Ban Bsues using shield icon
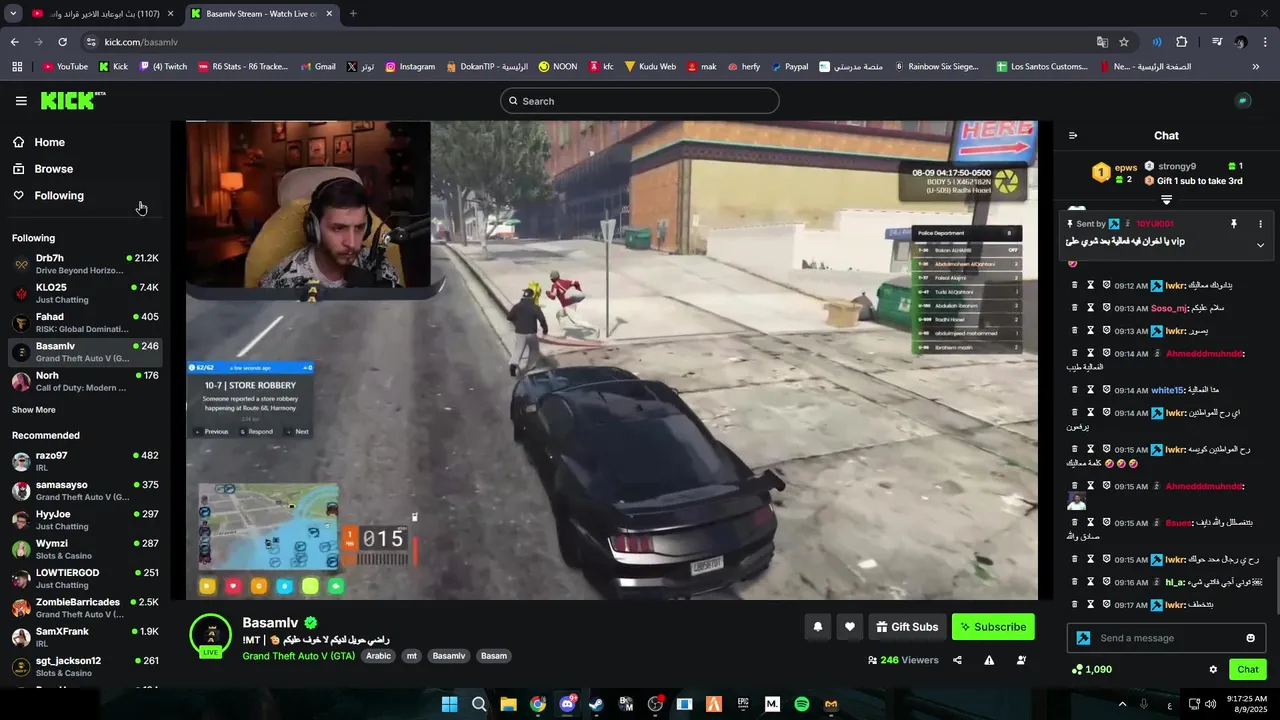 click(1107, 522)
